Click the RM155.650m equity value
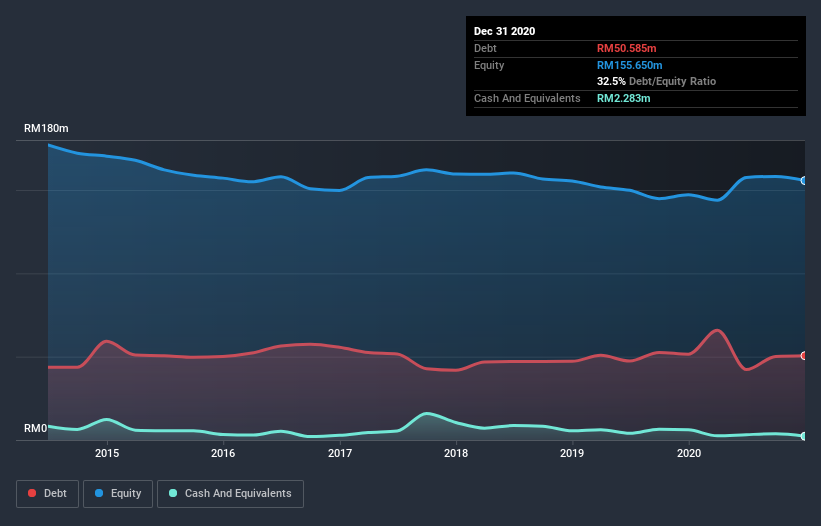 (x=629, y=65)
